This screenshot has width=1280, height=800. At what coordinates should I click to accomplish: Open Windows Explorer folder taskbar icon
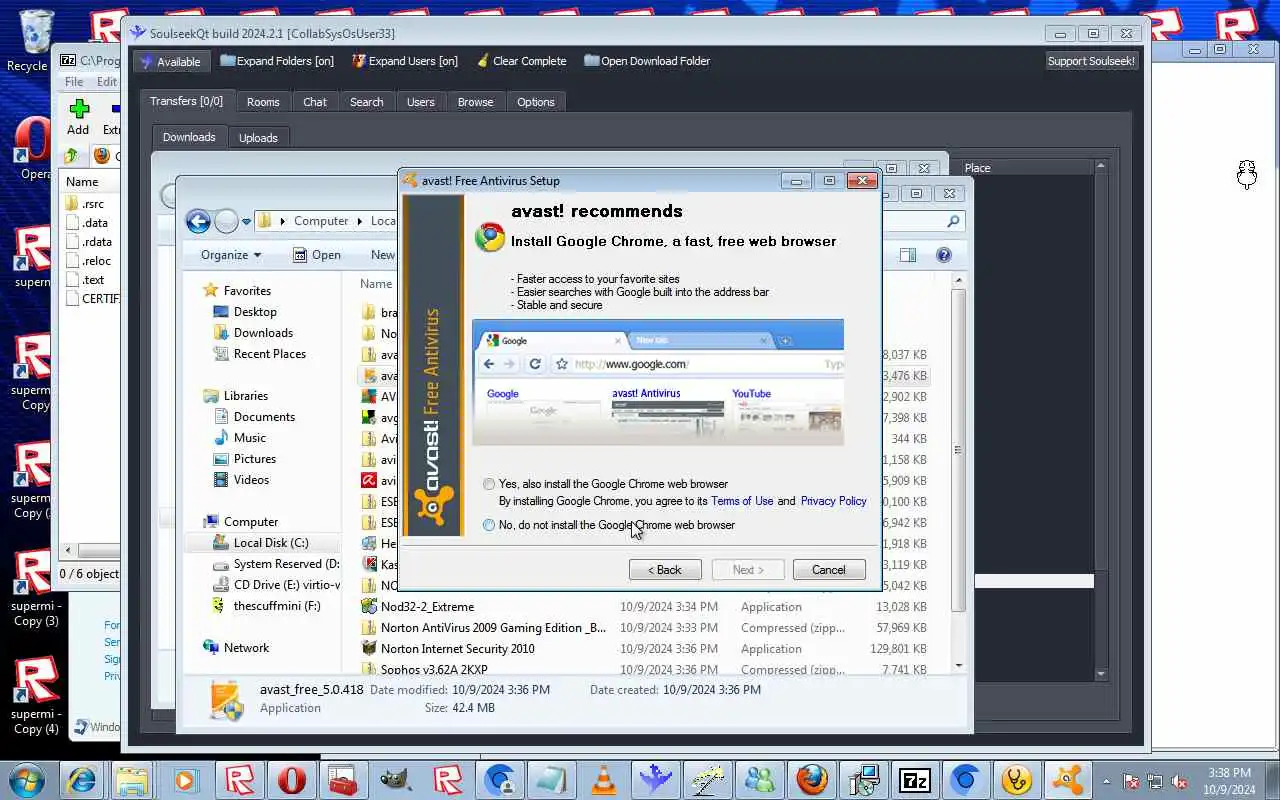132,779
